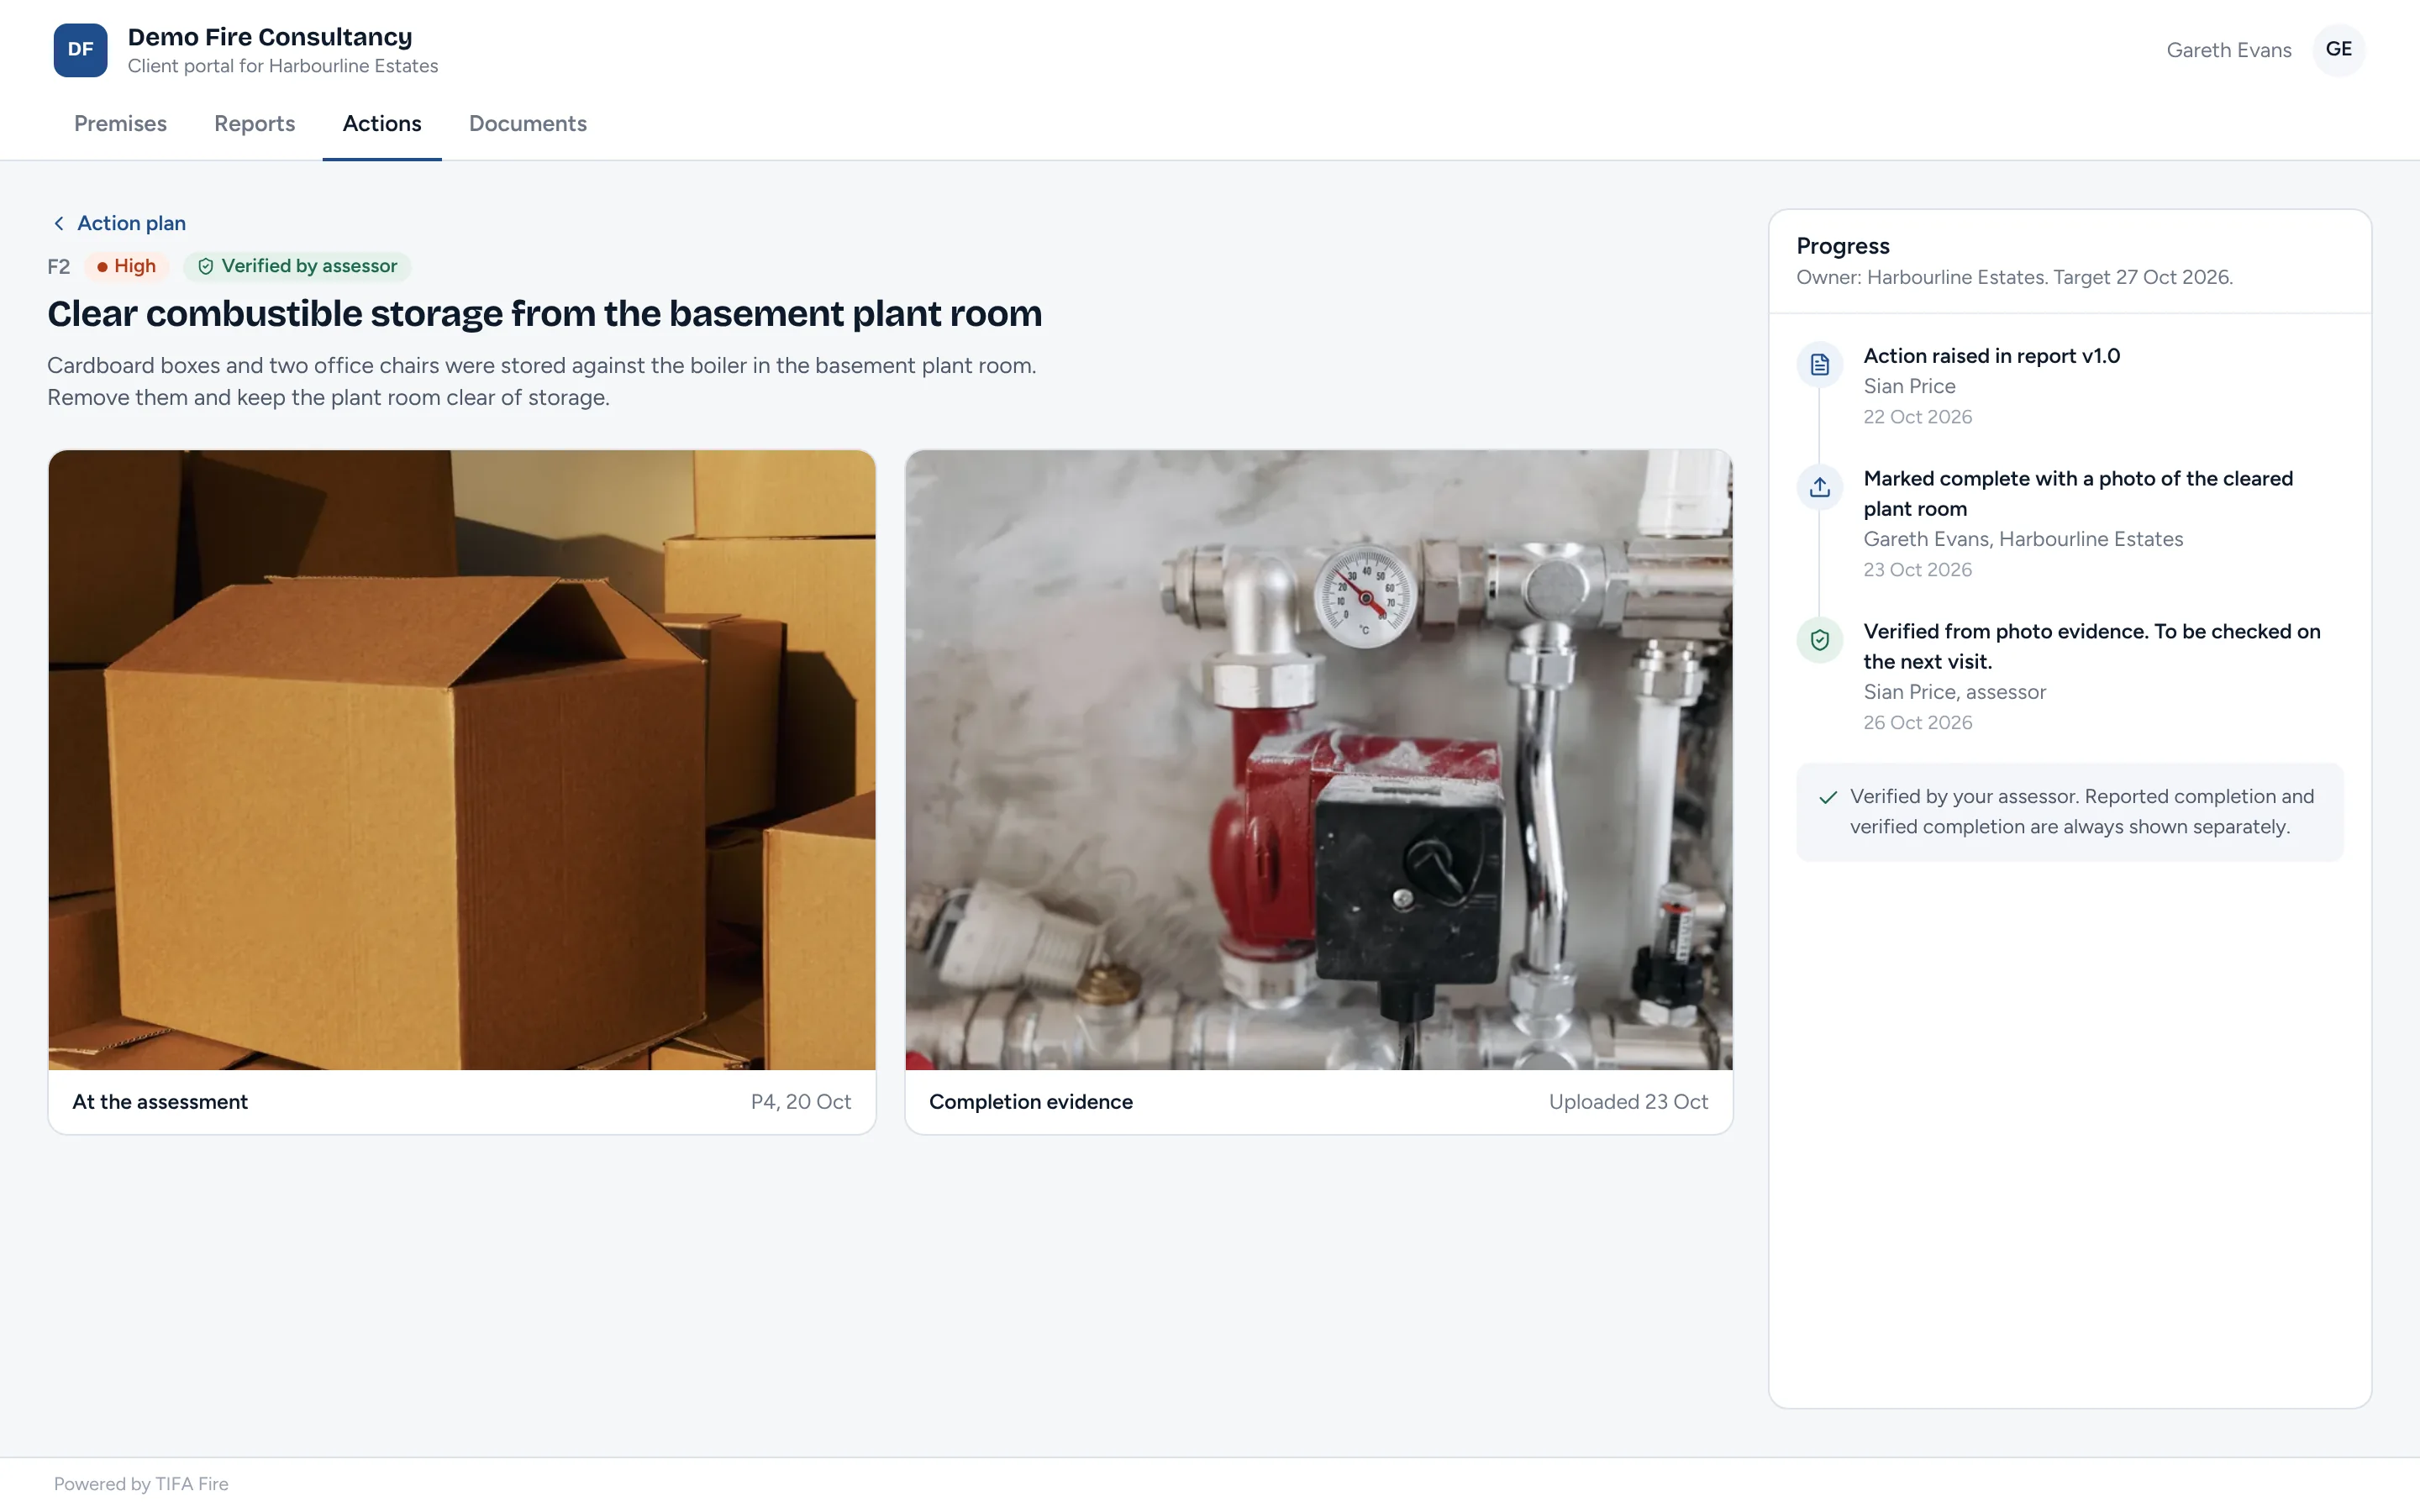
Task: Click the red dot in the High priority badge
Action: click(x=102, y=267)
